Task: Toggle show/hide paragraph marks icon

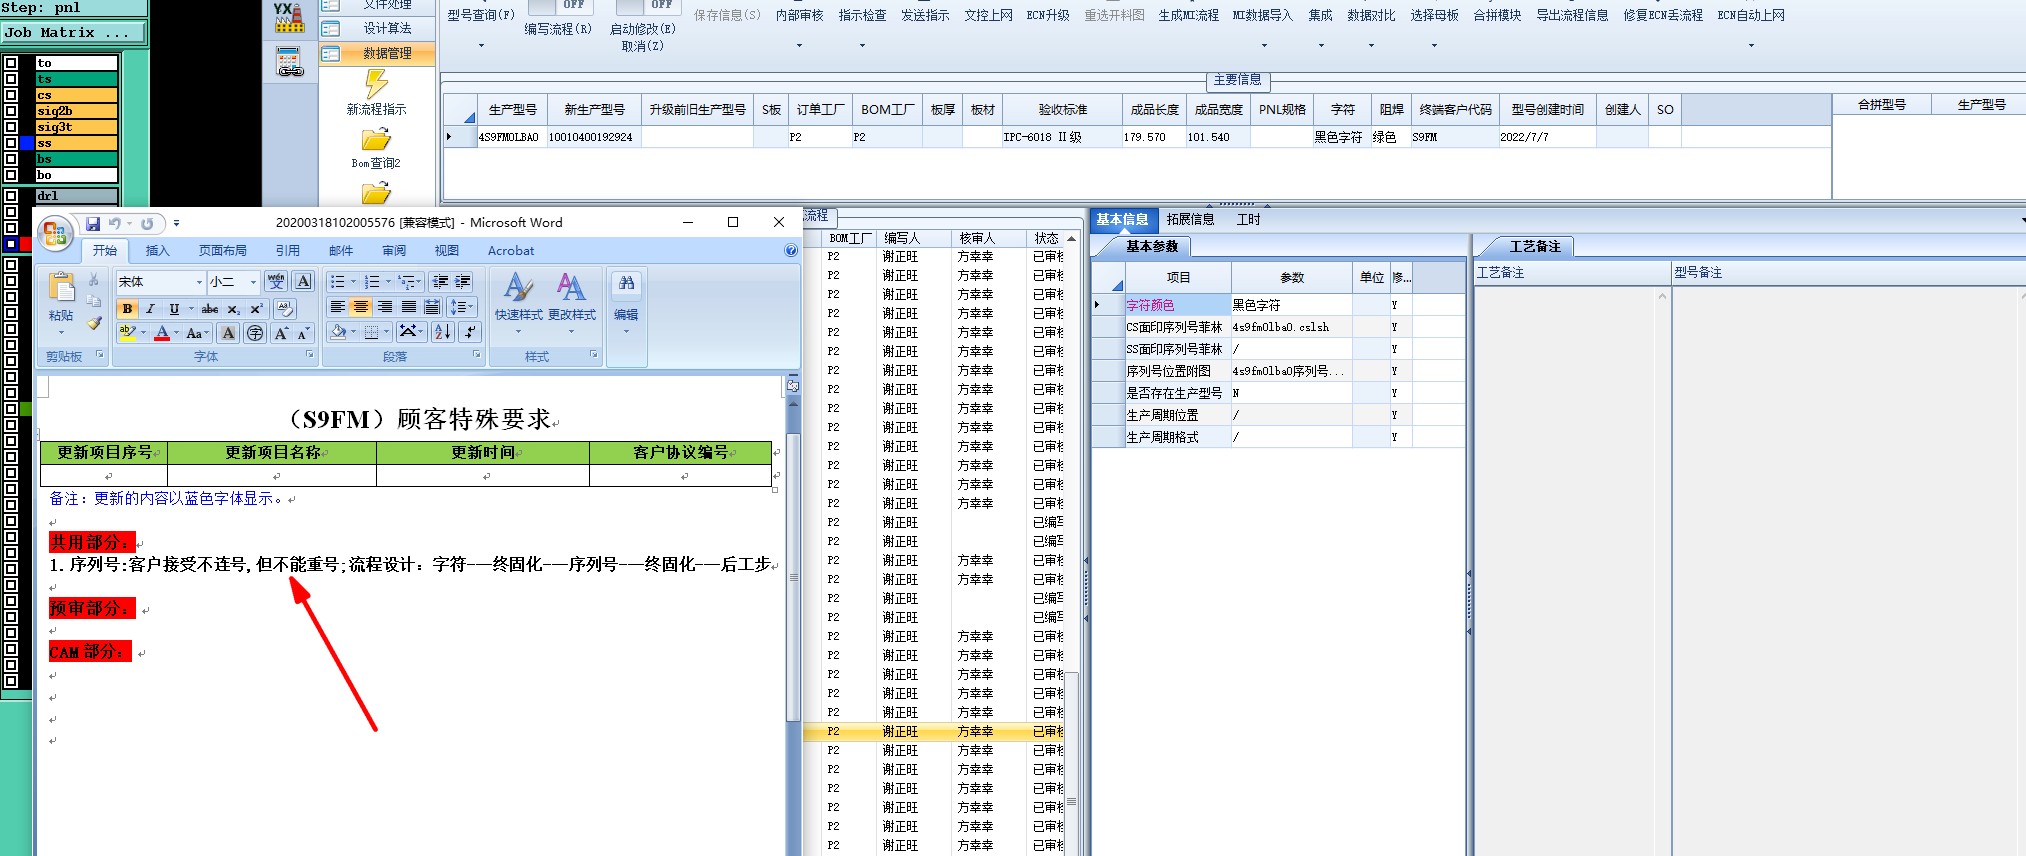Action: (x=469, y=332)
